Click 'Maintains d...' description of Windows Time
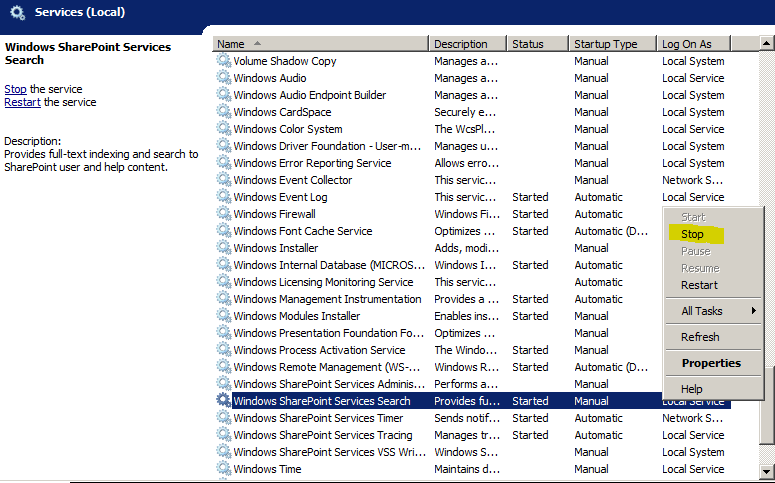This screenshot has width=775, height=483. click(x=467, y=469)
